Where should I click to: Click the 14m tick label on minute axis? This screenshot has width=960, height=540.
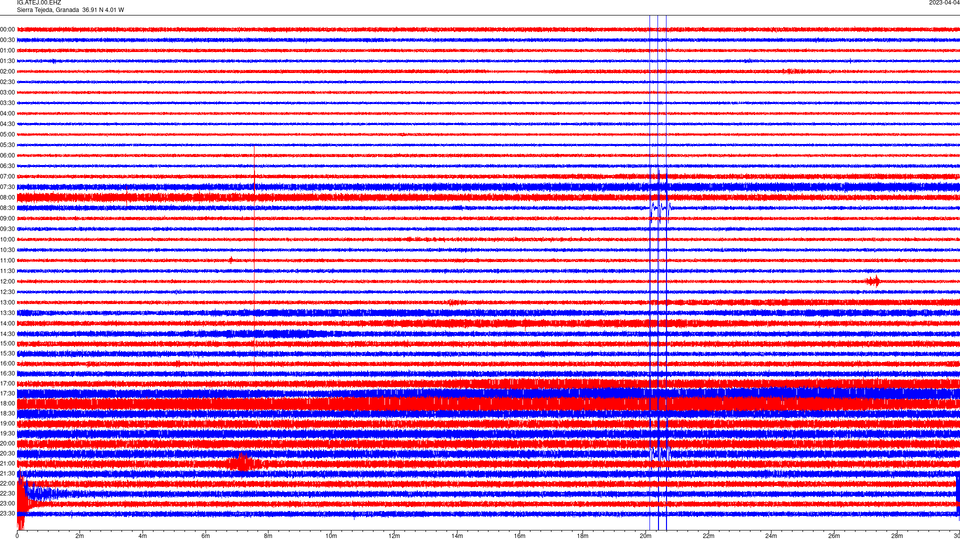pyautogui.click(x=457, y=536)
